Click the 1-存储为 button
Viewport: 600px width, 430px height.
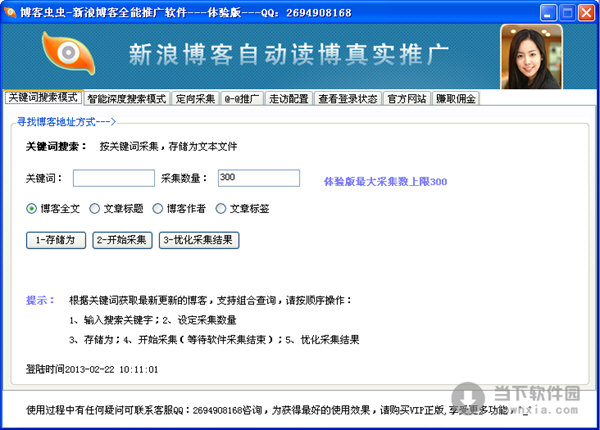(x=56, y=240)
